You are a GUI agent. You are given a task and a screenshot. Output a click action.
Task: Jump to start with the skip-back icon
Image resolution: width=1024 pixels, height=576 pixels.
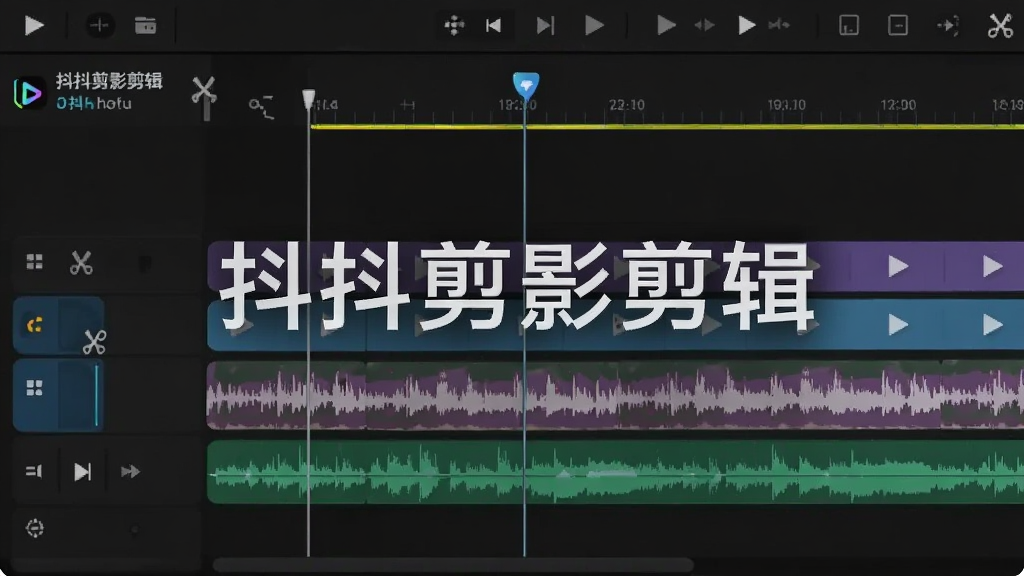click(x=493, y=25)
